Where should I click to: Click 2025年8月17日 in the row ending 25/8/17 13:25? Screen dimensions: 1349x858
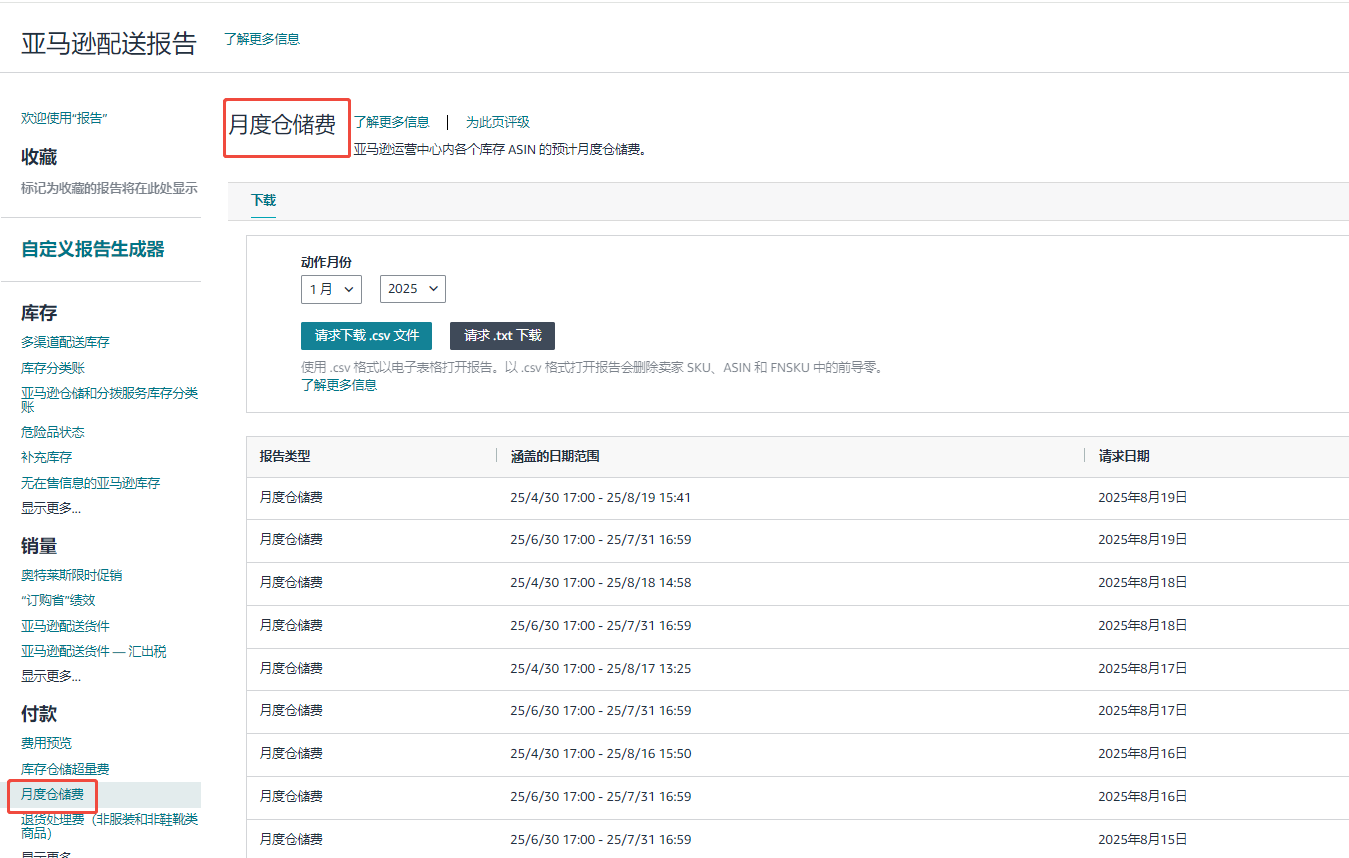point(1142,668)
